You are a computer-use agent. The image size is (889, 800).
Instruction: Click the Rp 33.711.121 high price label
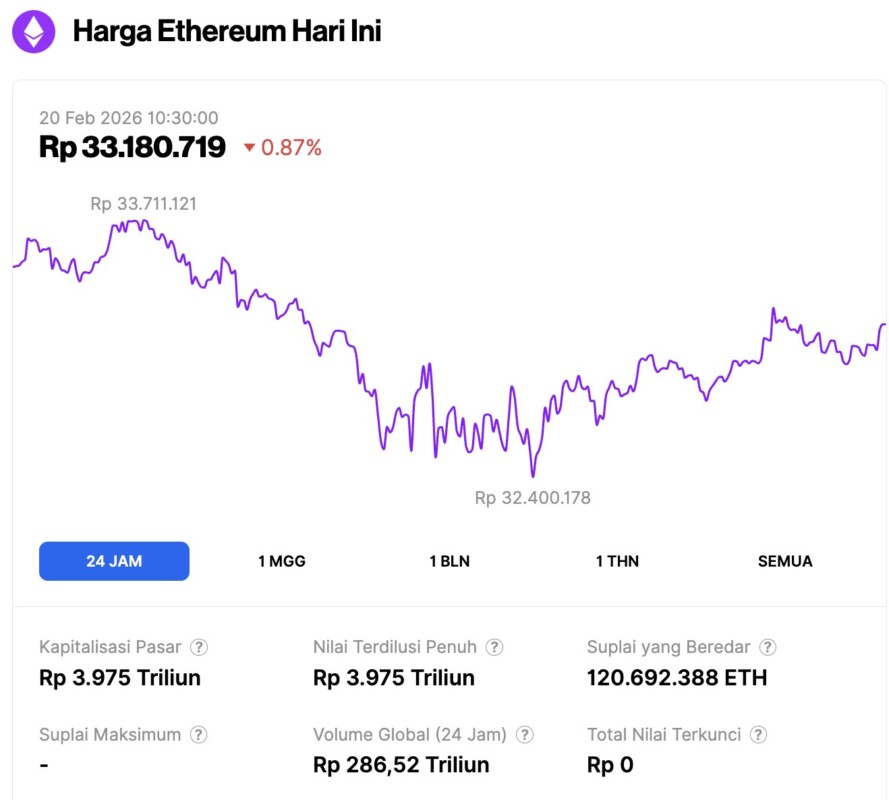pos(143,204)
